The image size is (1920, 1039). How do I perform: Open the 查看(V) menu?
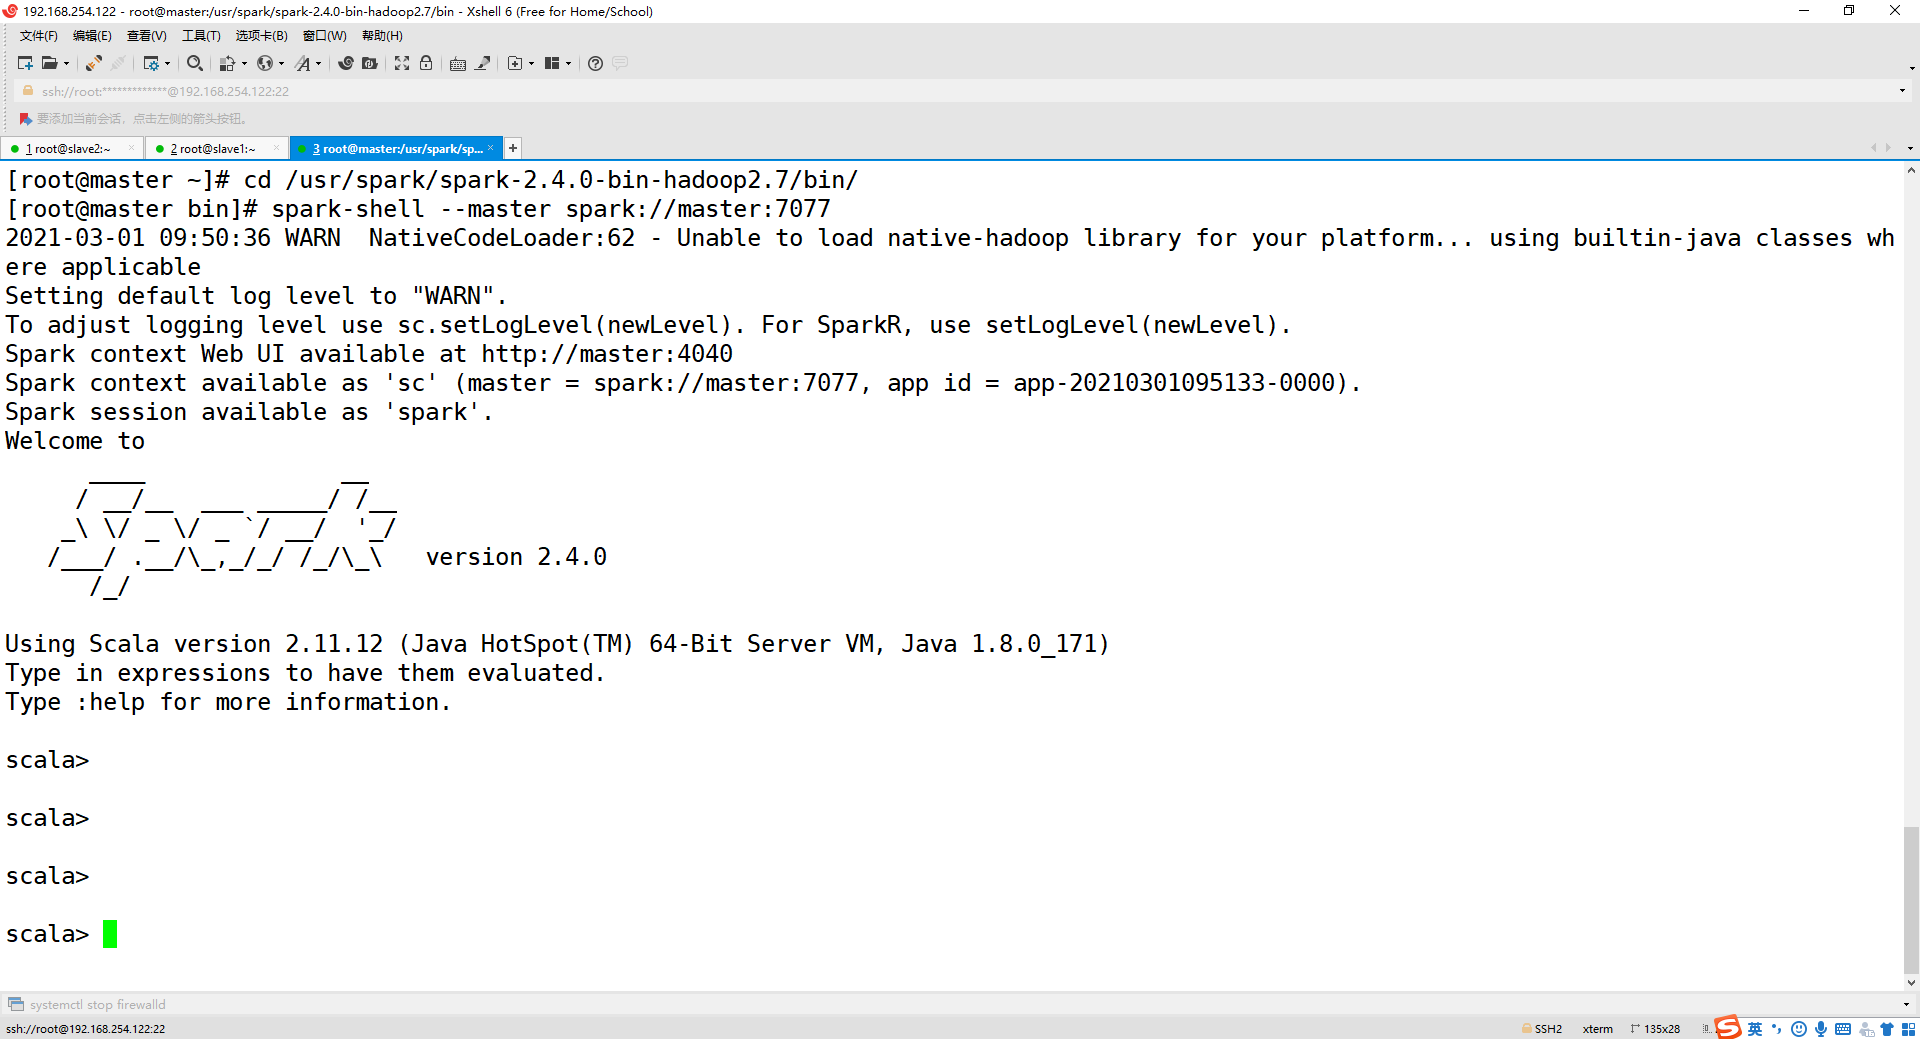[146, 36]
